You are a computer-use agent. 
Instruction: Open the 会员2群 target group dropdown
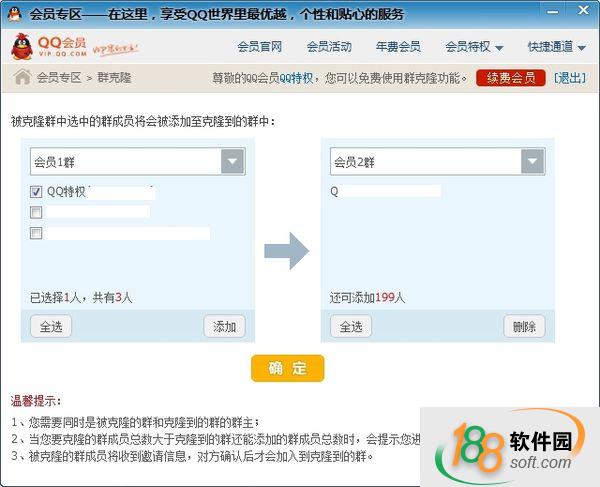[532, 162]
